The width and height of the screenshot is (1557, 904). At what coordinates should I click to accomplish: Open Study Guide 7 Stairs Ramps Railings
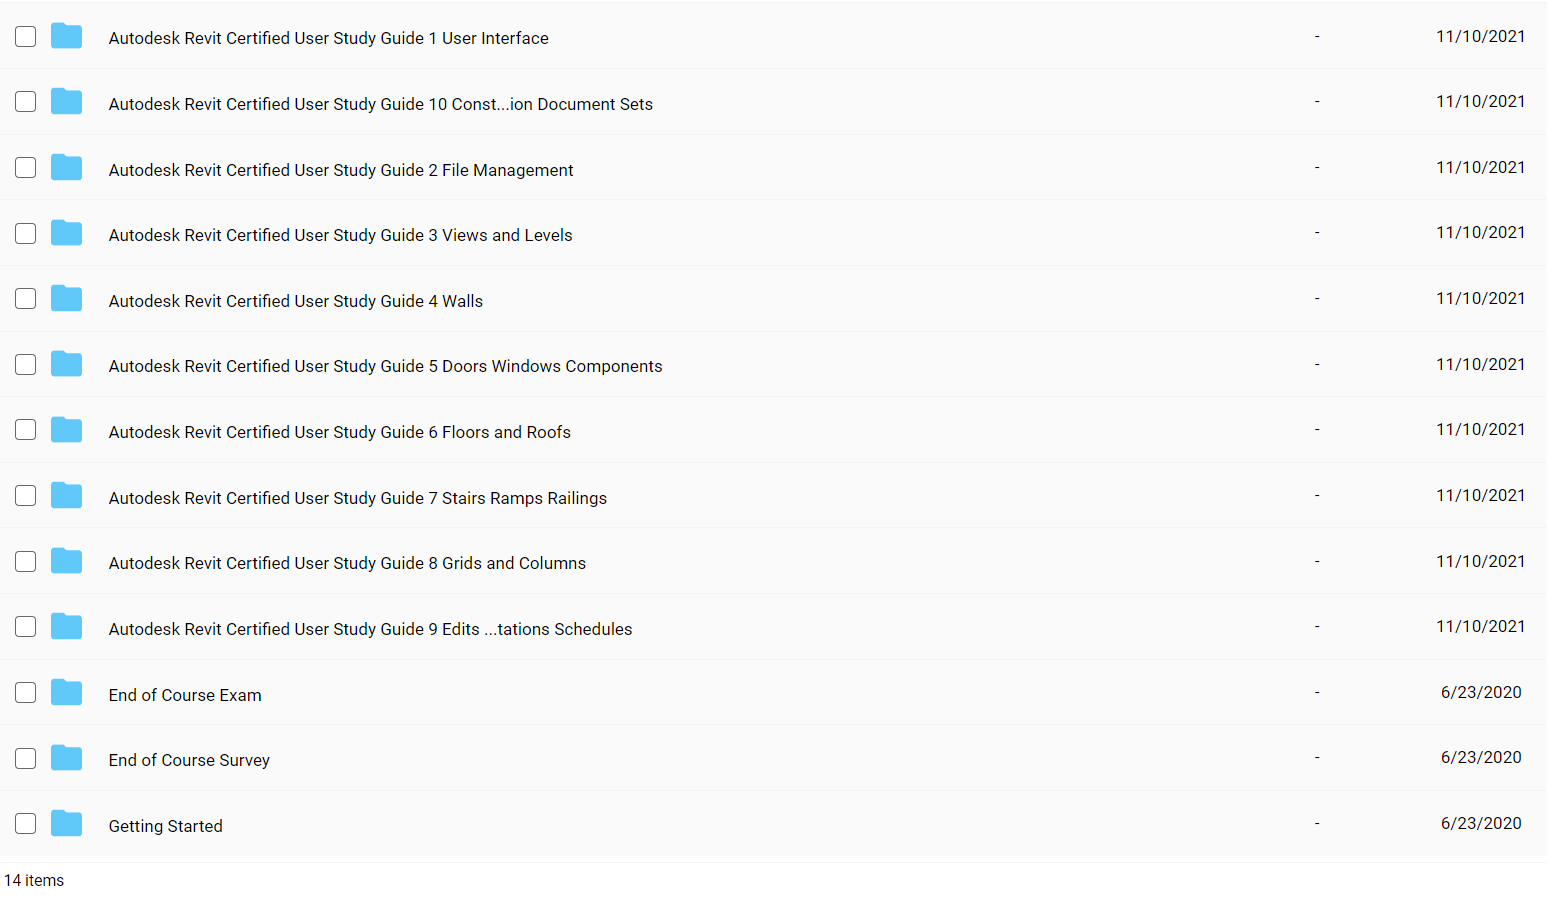click(357, 498)
